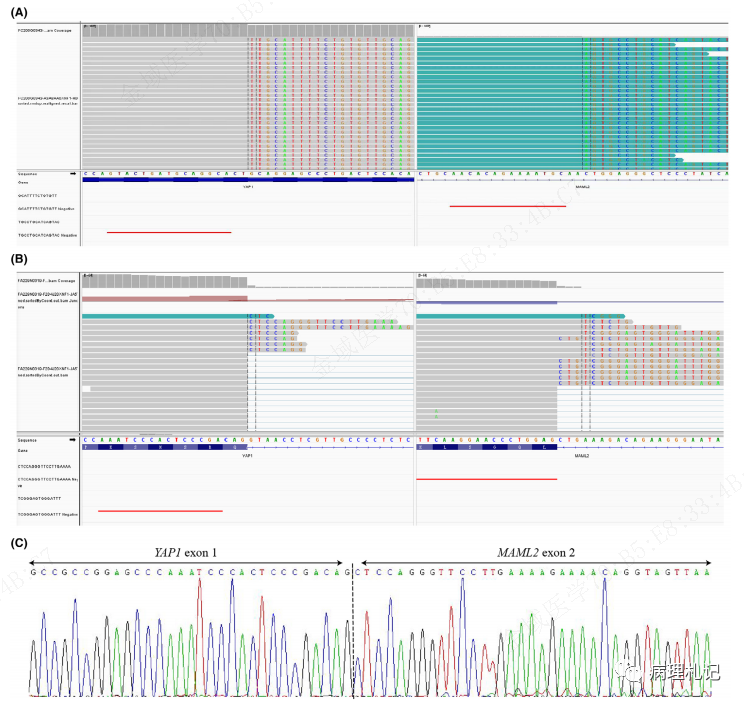744x704 pixels.
Task: Click the teal top read in panel B left
Action: pos(165,316)
